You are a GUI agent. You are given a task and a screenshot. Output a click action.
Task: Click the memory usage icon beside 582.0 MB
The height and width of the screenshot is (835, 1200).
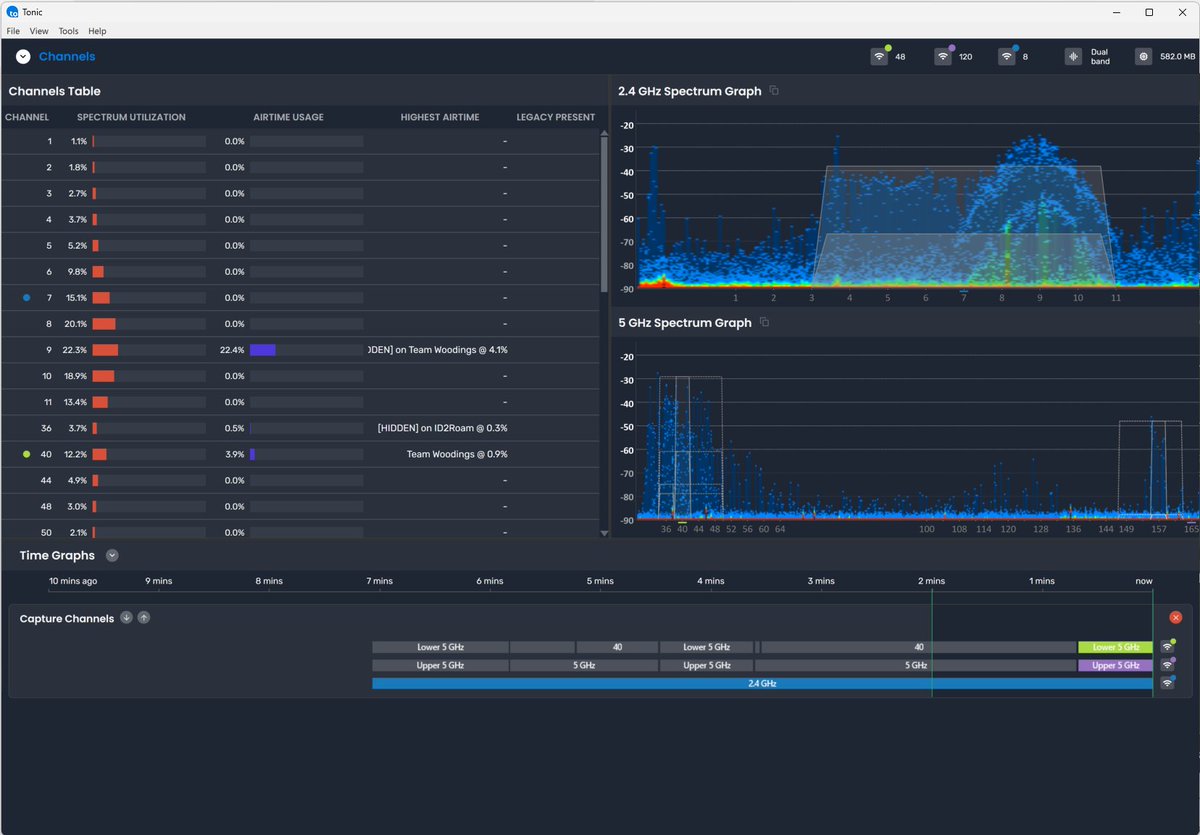tap(1143, 57)
